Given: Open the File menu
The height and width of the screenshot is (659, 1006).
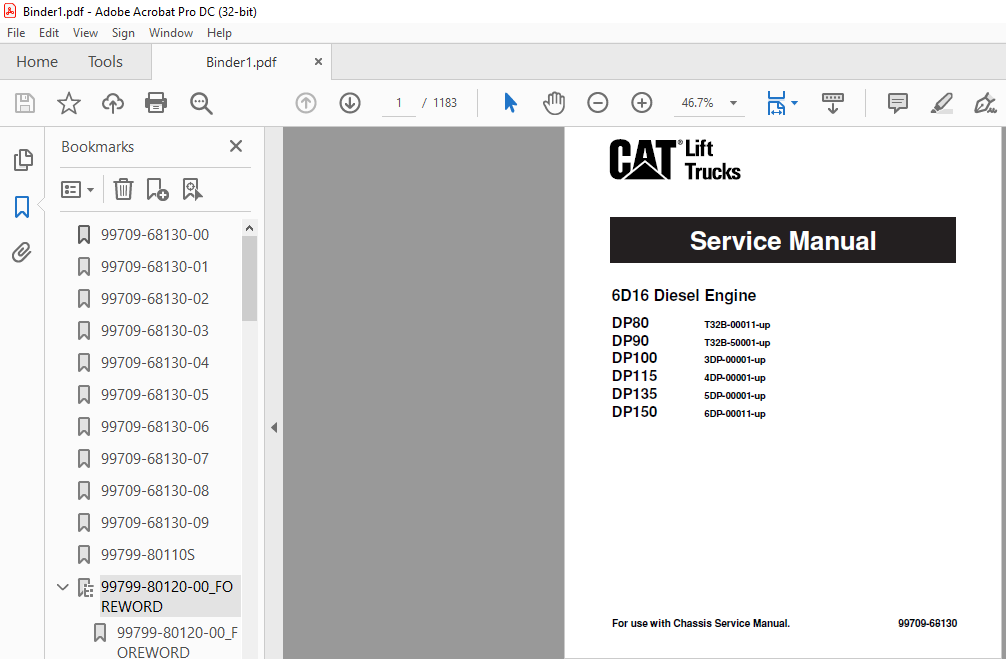Looking at the screenshot, I should pyautogui.click(x=16, y=33).
